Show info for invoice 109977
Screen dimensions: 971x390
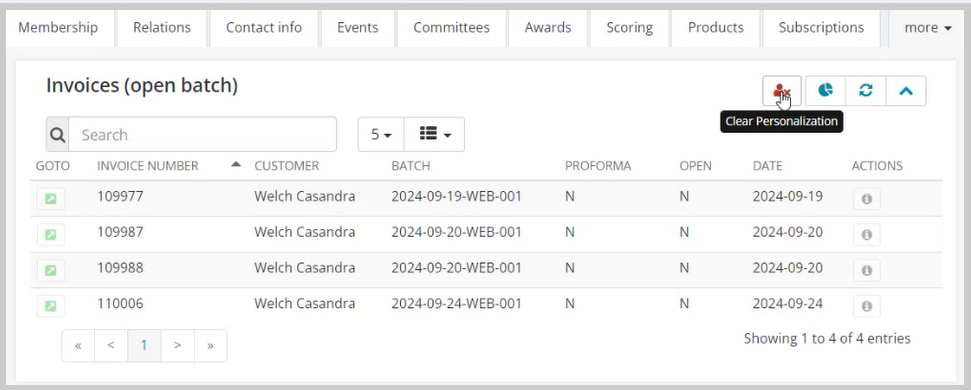pos(866,199)
